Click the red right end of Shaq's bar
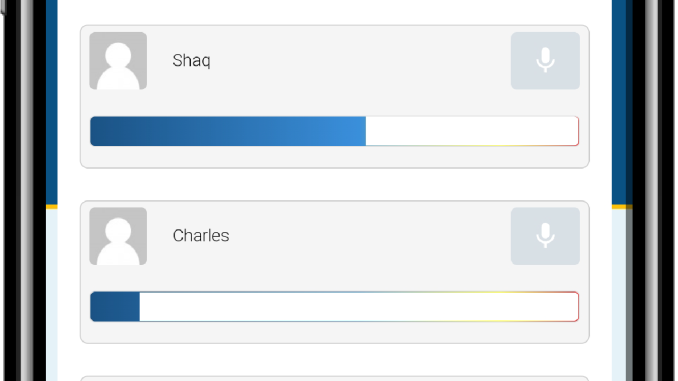The height and width of the screenshot is (381, 678). coord(577,131)
